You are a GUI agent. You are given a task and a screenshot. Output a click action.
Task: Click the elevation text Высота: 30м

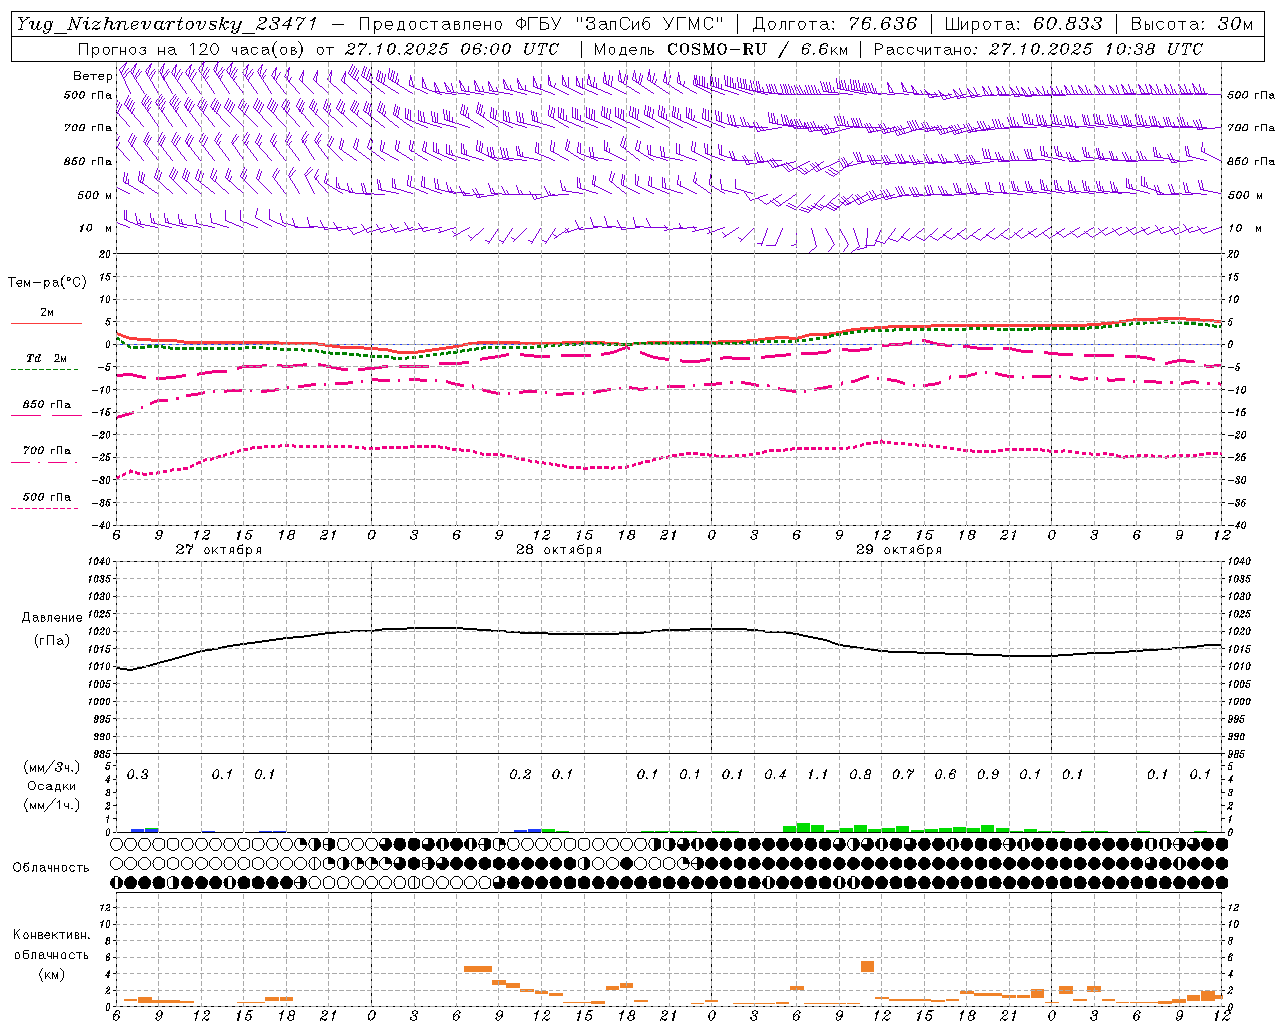[1191, 24]
